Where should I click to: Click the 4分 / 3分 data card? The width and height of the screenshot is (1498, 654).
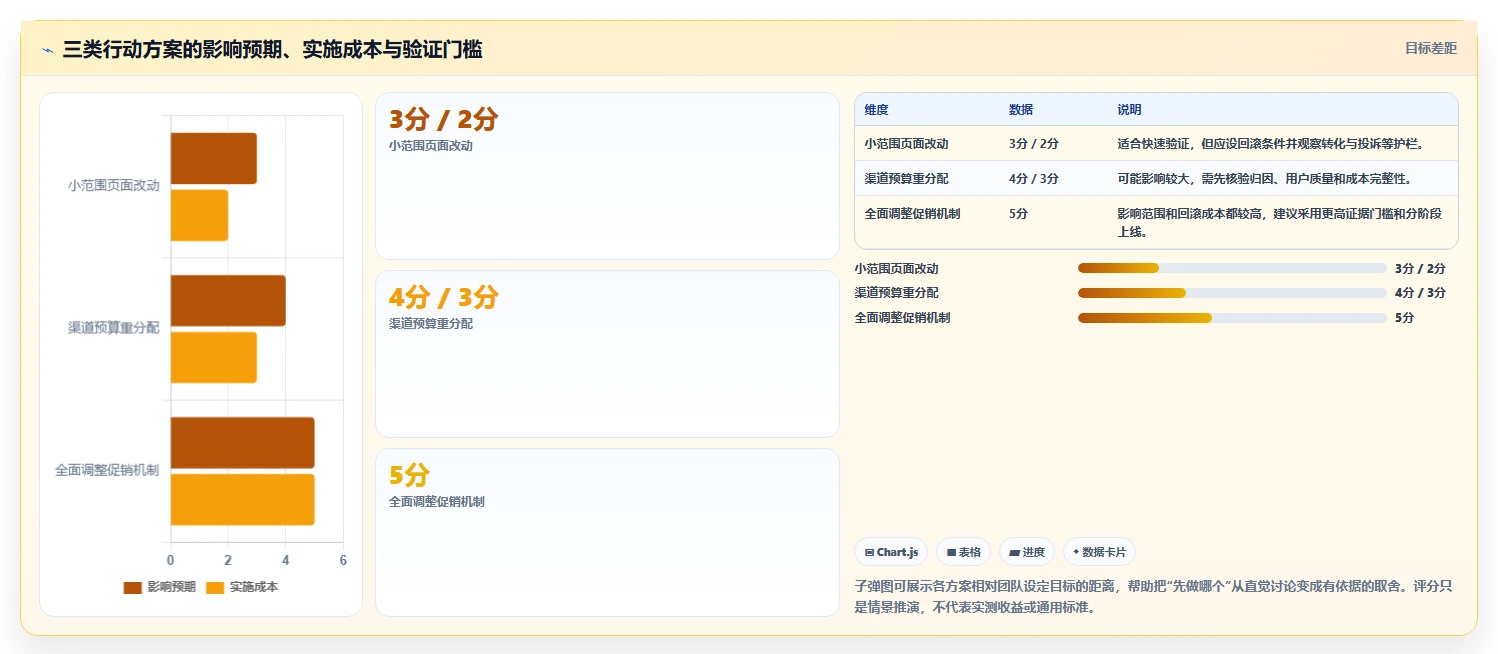(607, 354)
